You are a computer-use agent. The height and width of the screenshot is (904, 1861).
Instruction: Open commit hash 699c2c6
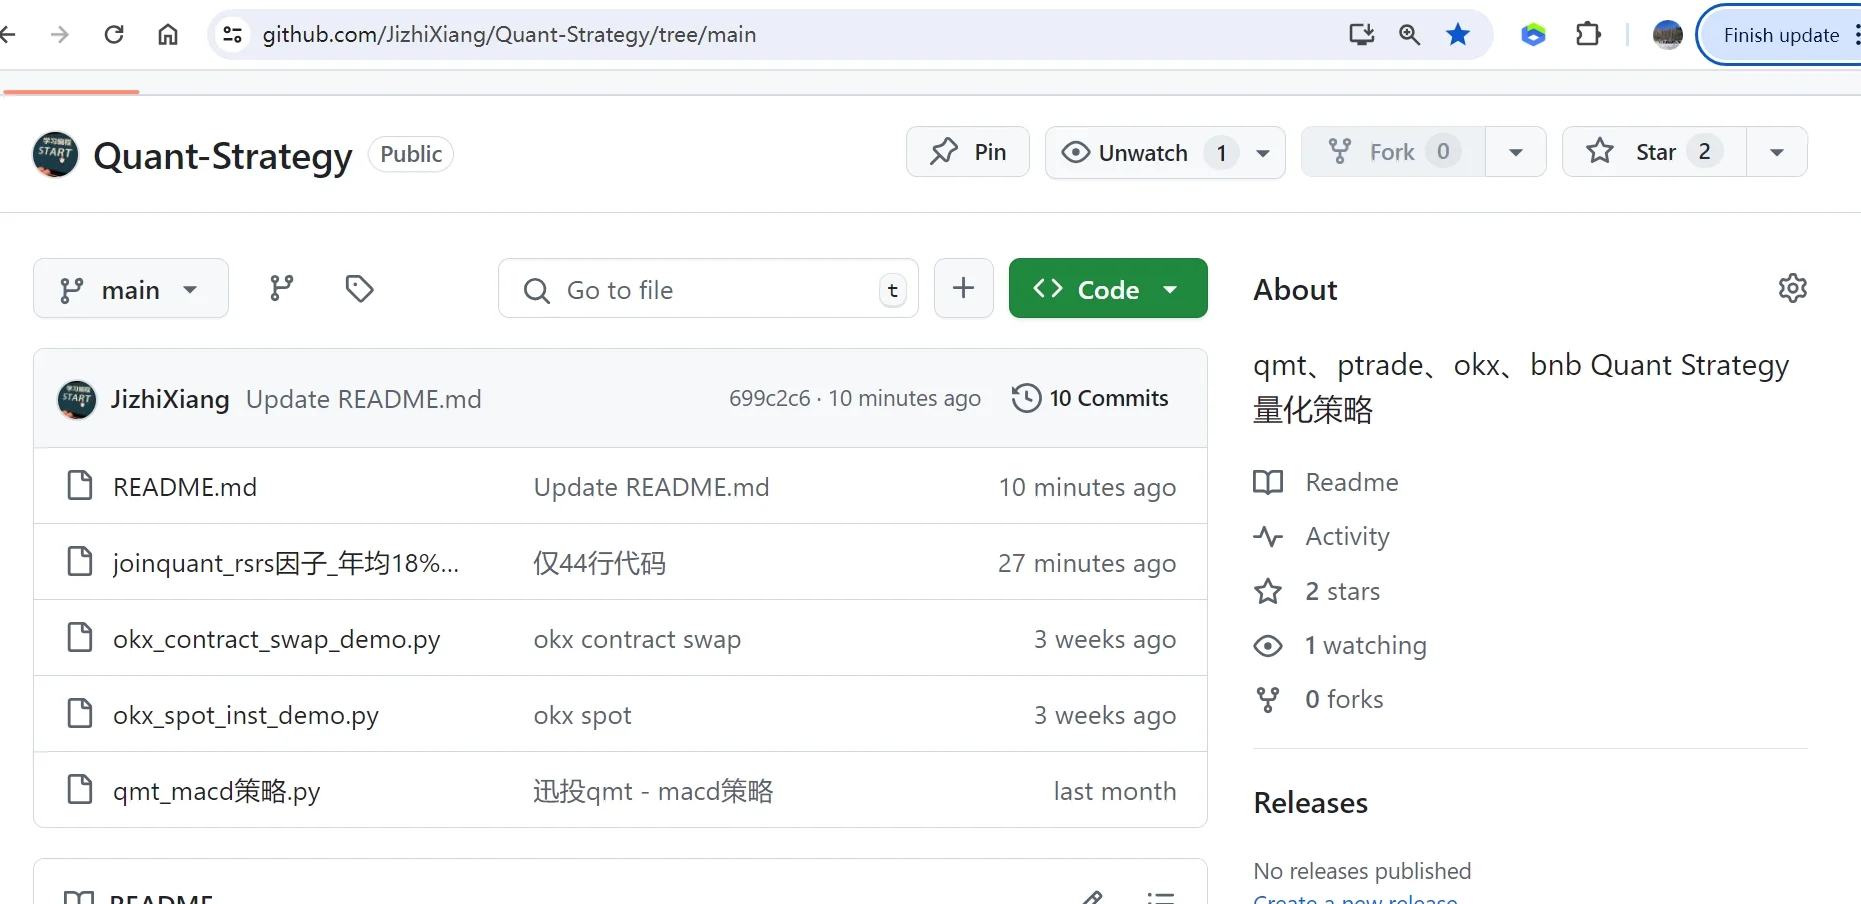(769, 398)
